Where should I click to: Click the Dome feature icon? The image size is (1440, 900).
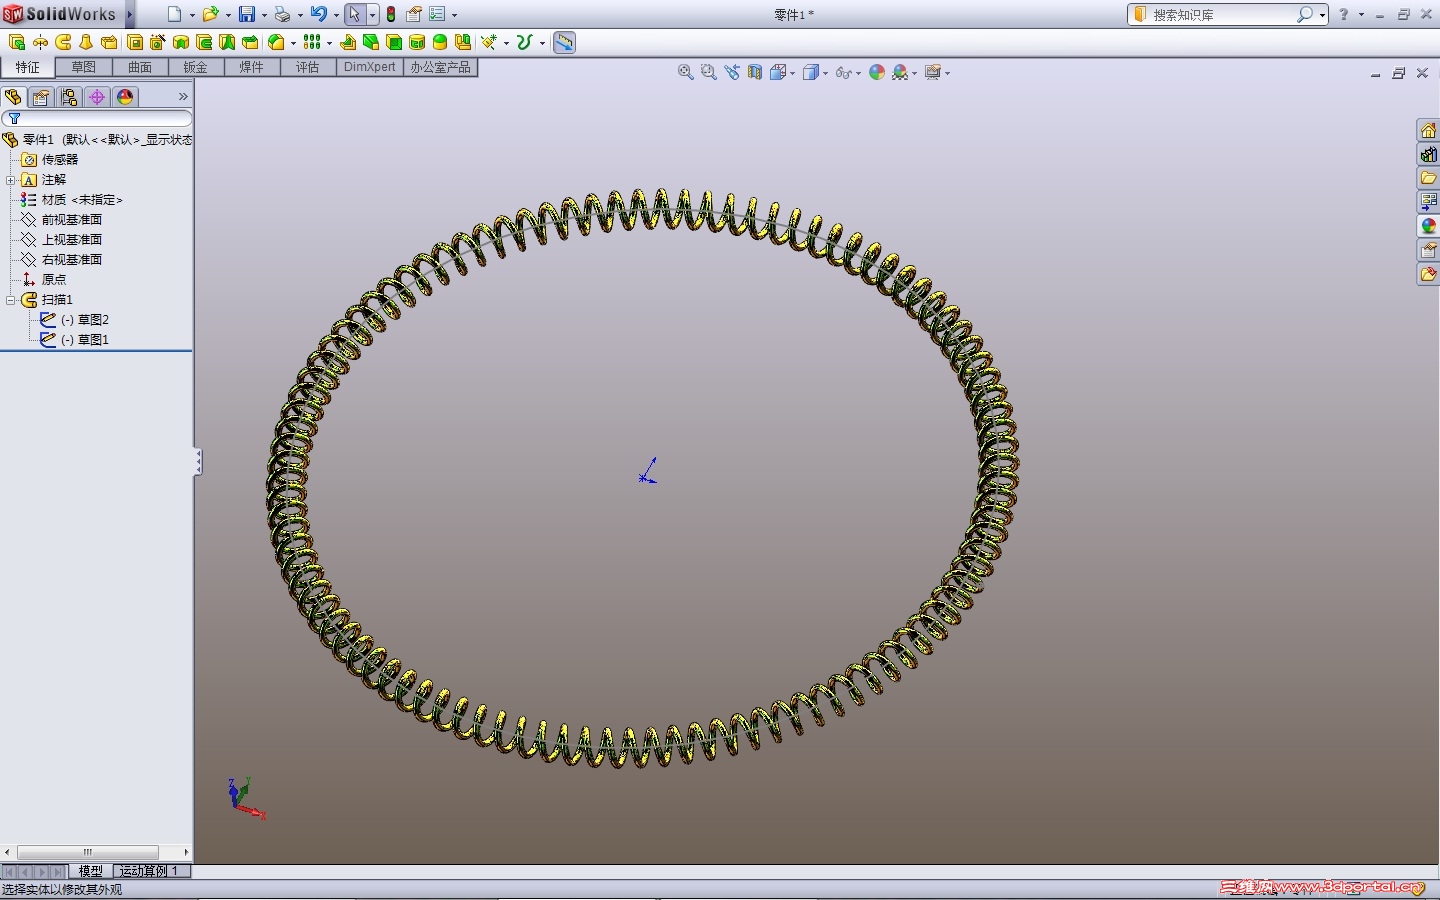[x=440, y=42]
